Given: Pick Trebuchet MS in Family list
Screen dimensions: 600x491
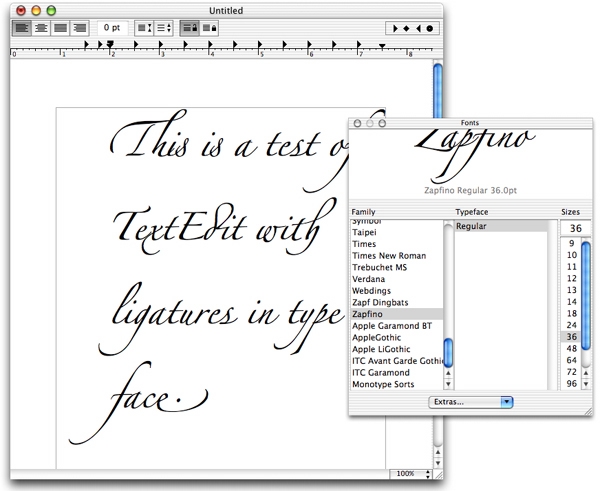Looking at the screenshot, I should [x=397, y=268].
